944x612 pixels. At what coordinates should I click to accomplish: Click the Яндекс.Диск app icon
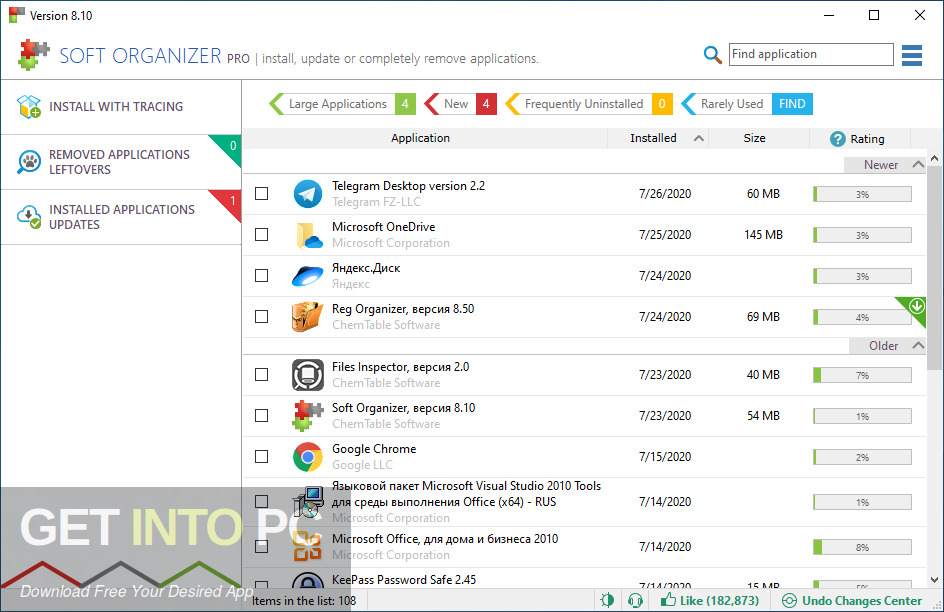click(308, 276)
